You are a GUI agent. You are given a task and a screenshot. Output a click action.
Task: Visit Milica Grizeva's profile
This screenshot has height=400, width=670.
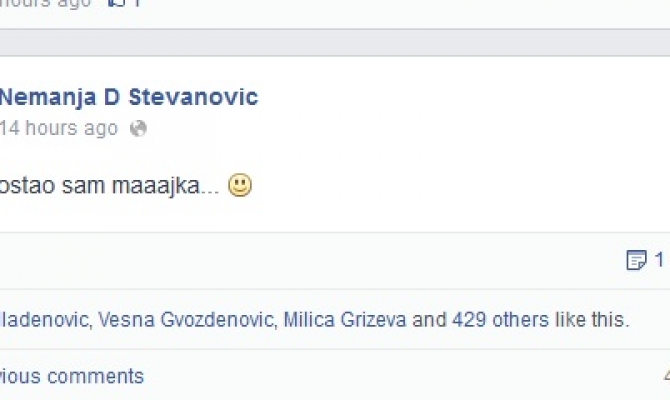click(345, 320)
